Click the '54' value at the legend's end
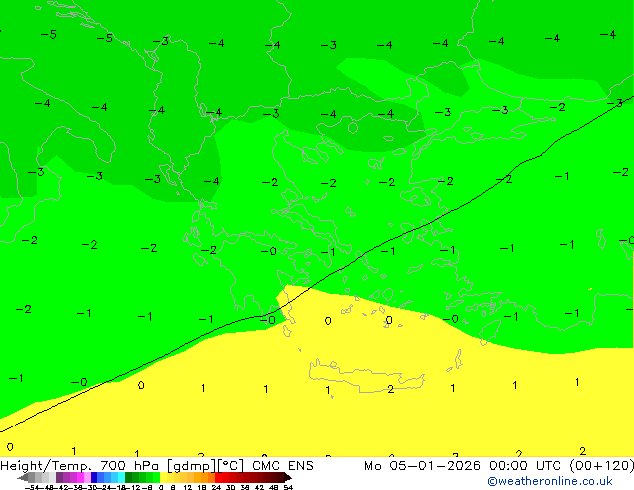 tap(288, 487)
